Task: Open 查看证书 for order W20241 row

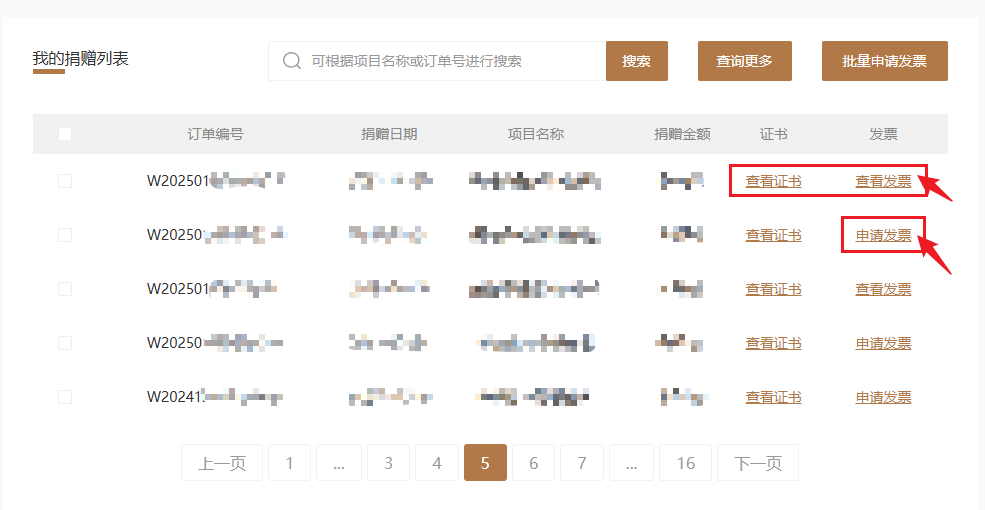Action: (x=773, y=398)
